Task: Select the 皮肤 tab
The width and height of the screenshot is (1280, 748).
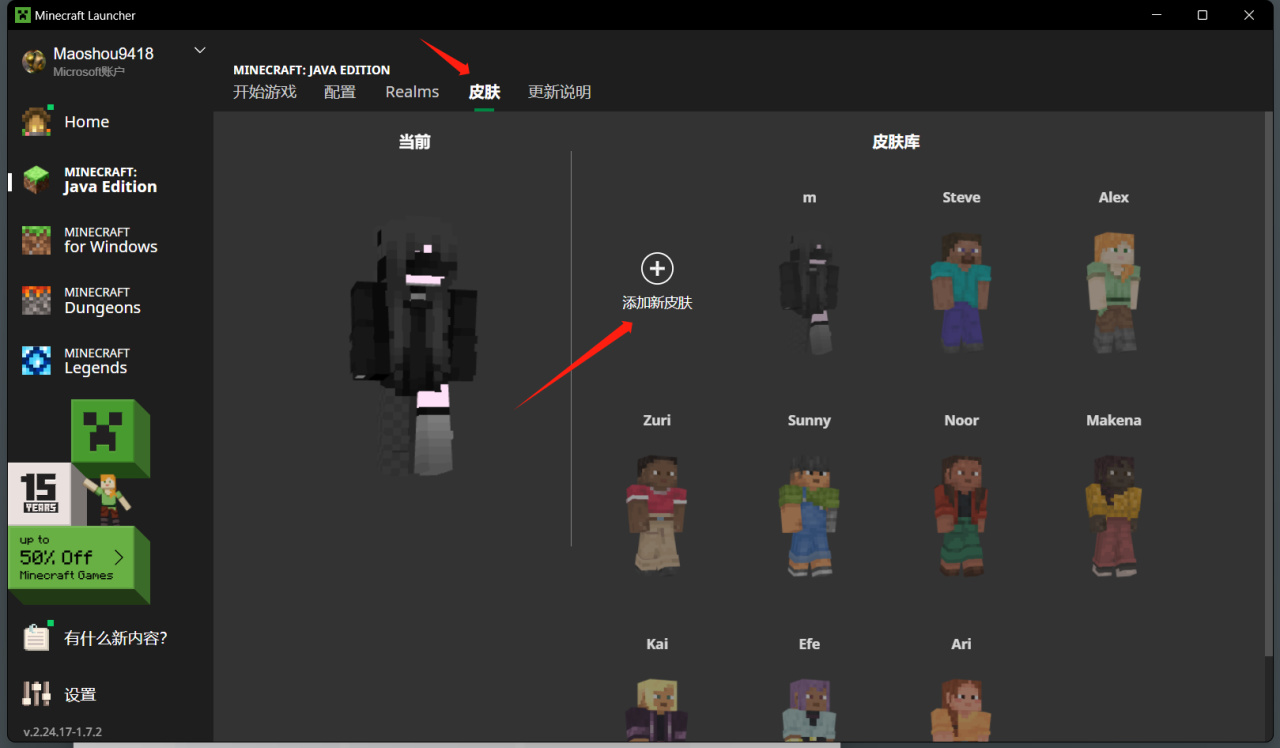Action: 484,92
